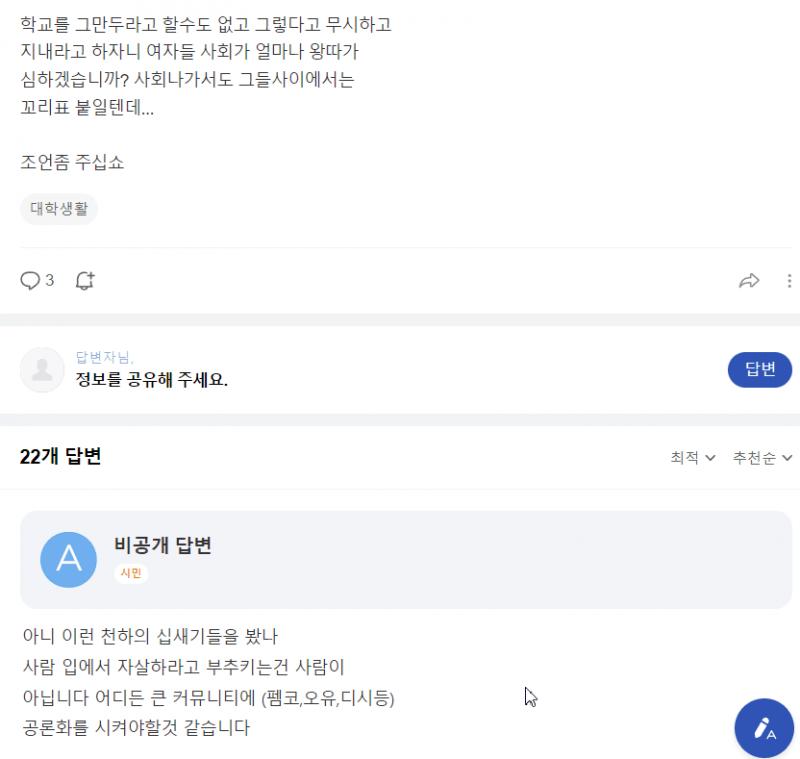Click the 22개 답변 heading

(60, 457)
